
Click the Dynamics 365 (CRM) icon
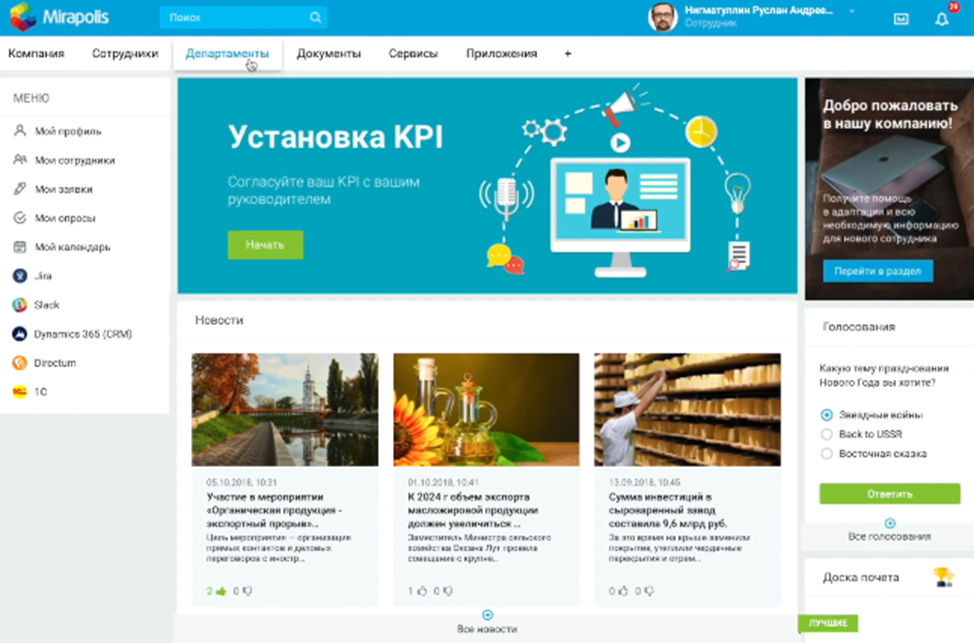click(20, 334)
